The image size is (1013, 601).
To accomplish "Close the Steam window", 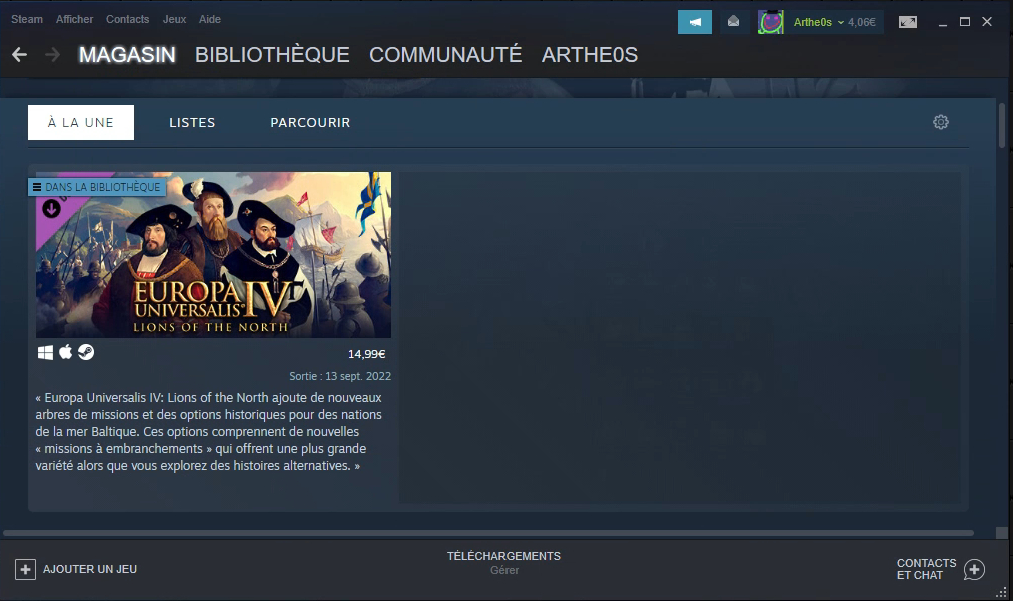I will pos(987,22).
